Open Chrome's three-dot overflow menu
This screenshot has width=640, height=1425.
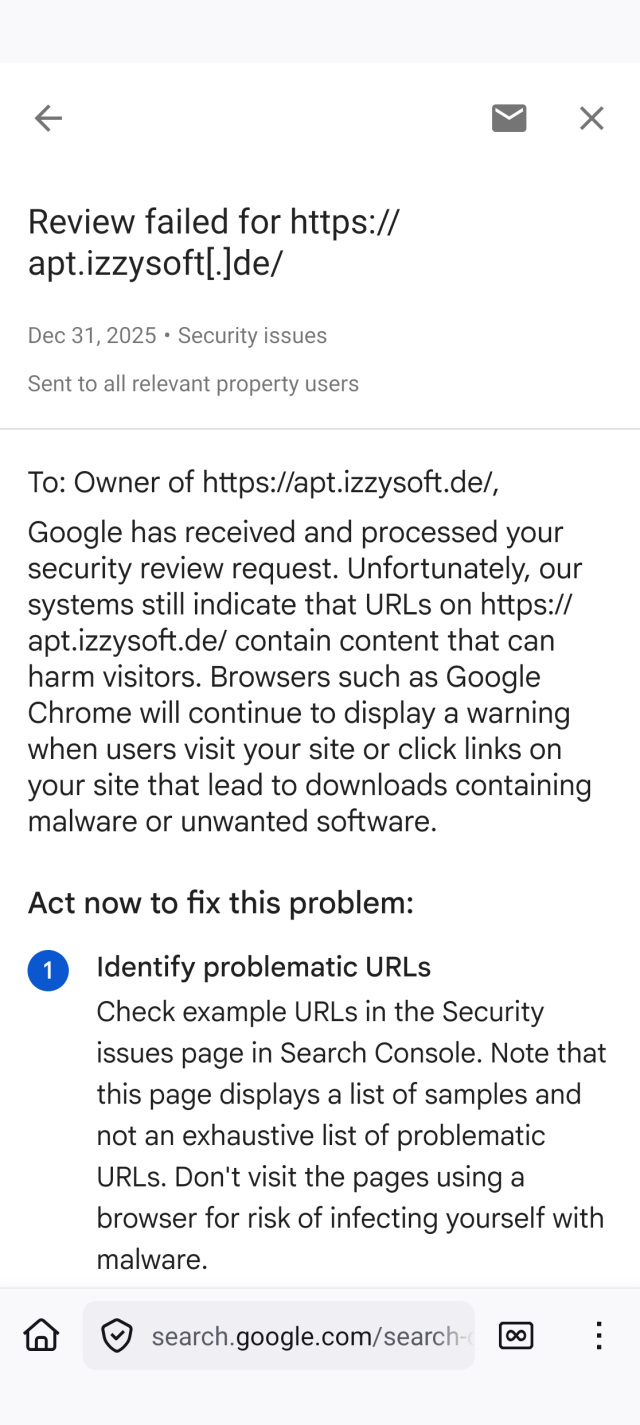click(598, 1334)
